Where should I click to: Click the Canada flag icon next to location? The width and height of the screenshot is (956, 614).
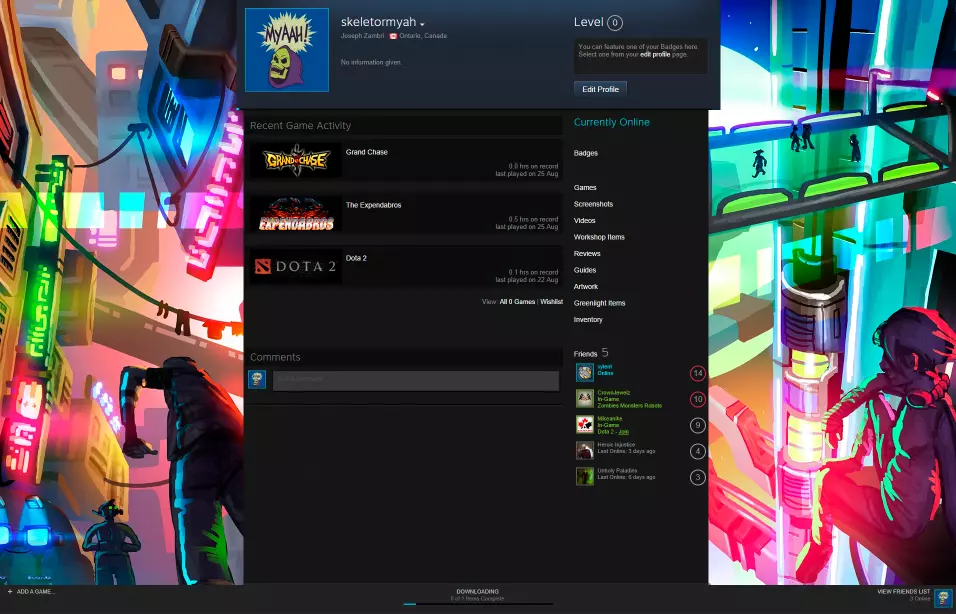pyautogui.click(x=393, y=36)
